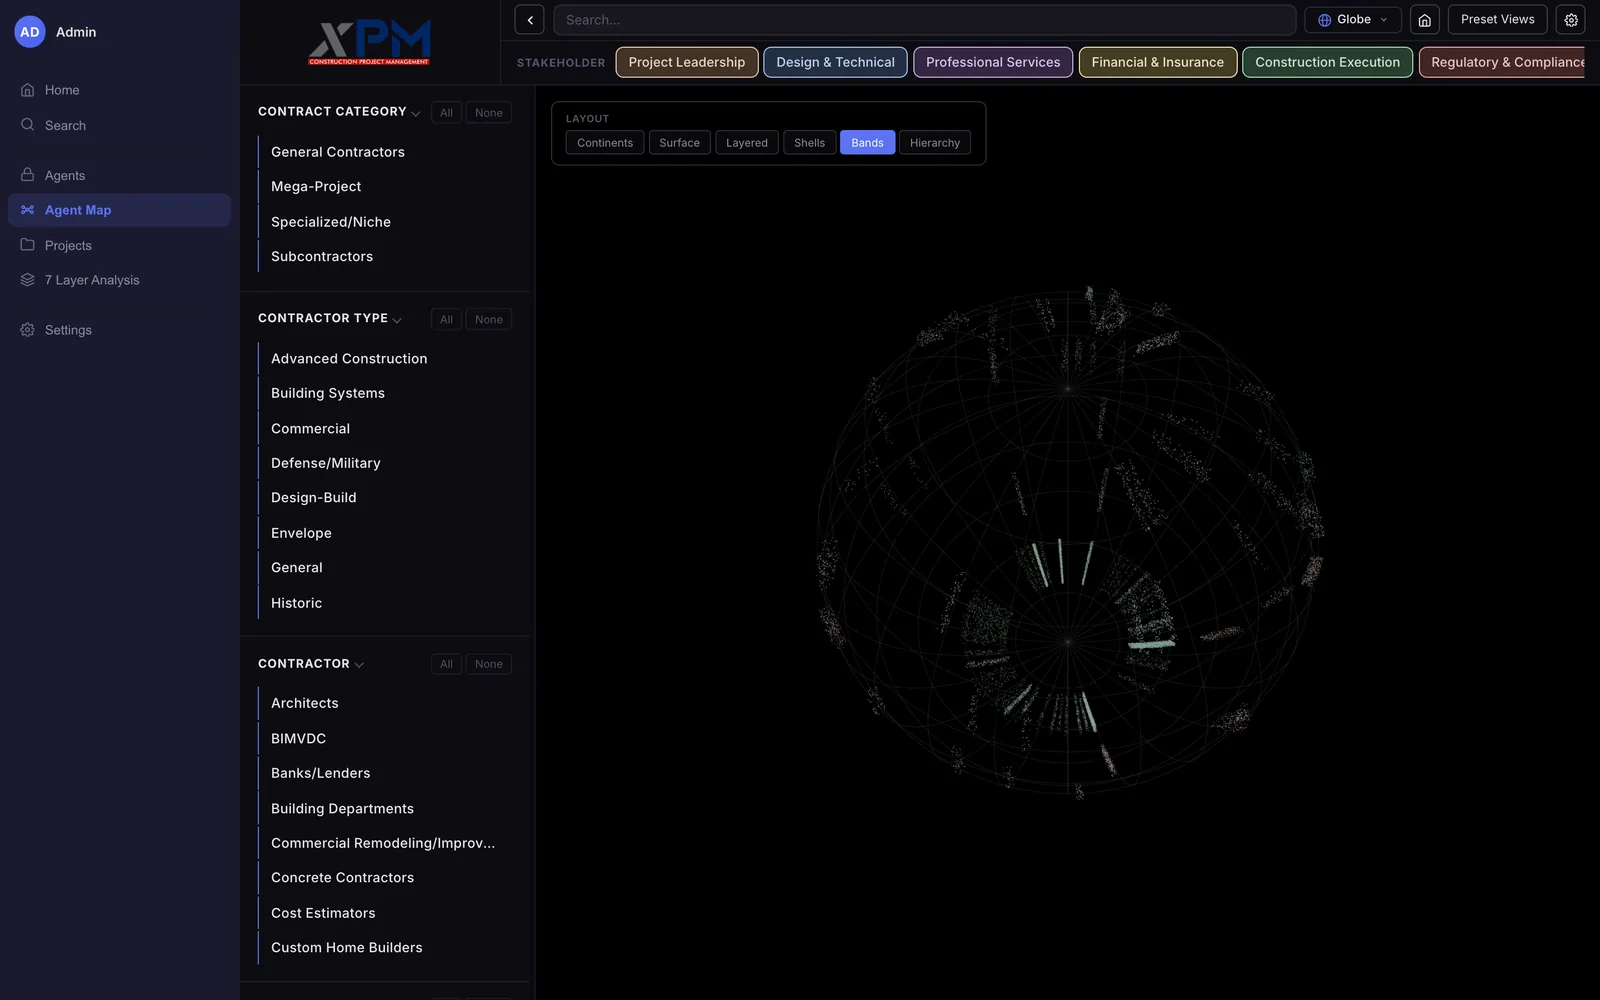1600x1000 pixels.
Task: Toggle Project Leadership stakeholder filter
Action: (686, 62)
